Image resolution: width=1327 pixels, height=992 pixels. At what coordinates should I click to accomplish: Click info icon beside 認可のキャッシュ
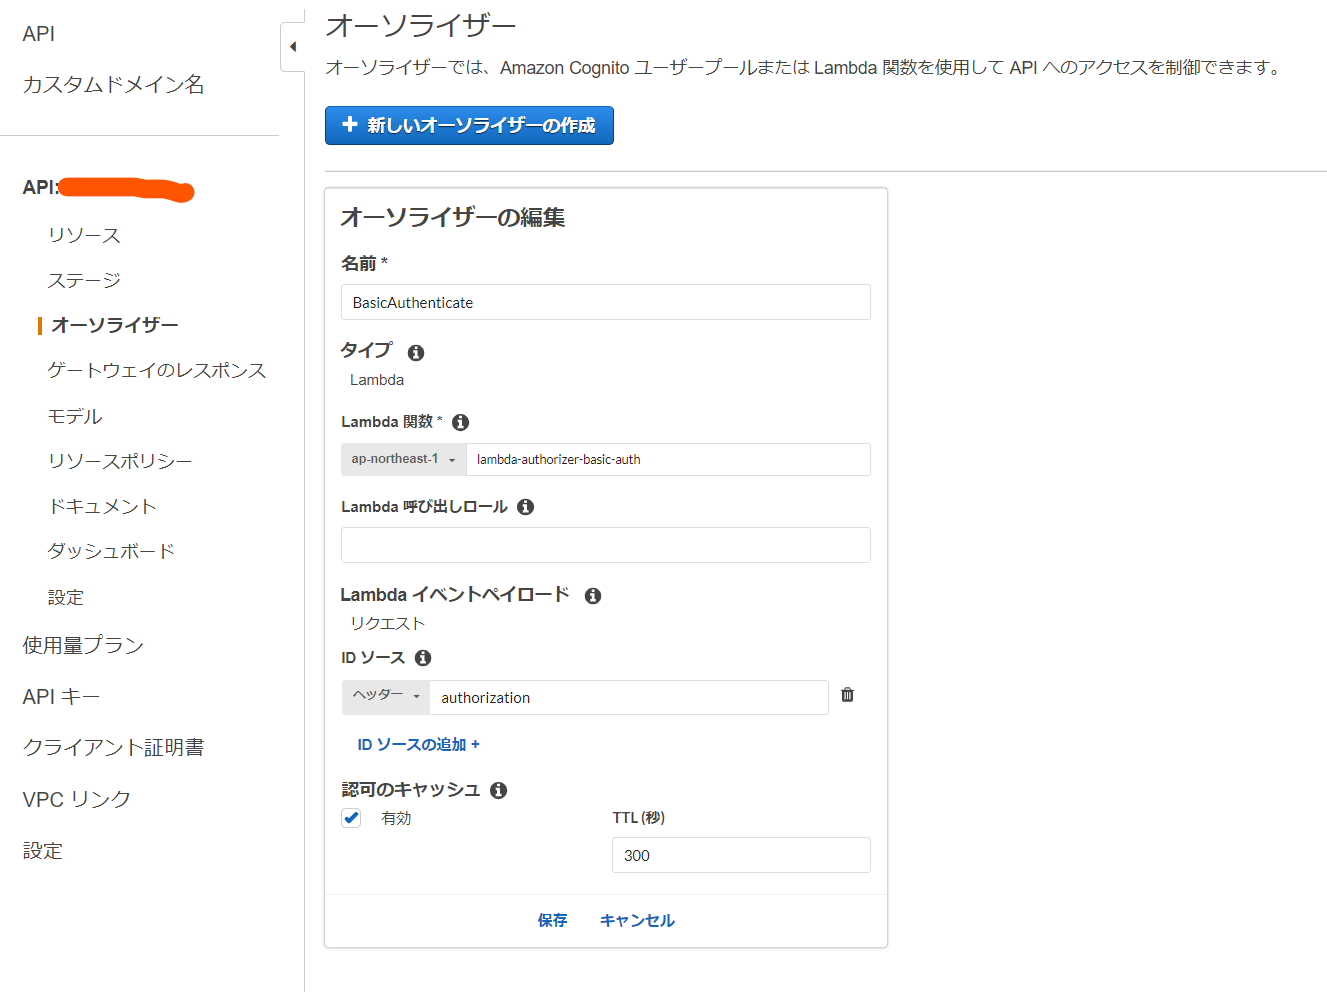498,791
